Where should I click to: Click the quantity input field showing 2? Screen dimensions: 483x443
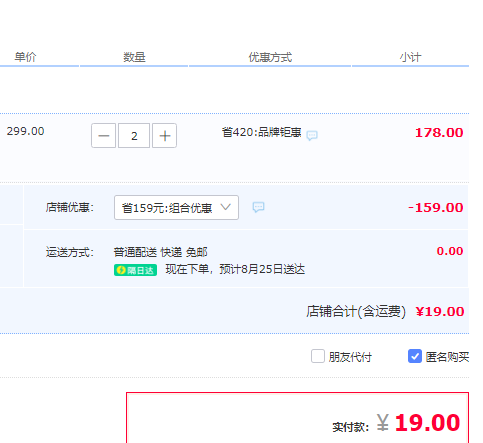click(x=134, y=136)
